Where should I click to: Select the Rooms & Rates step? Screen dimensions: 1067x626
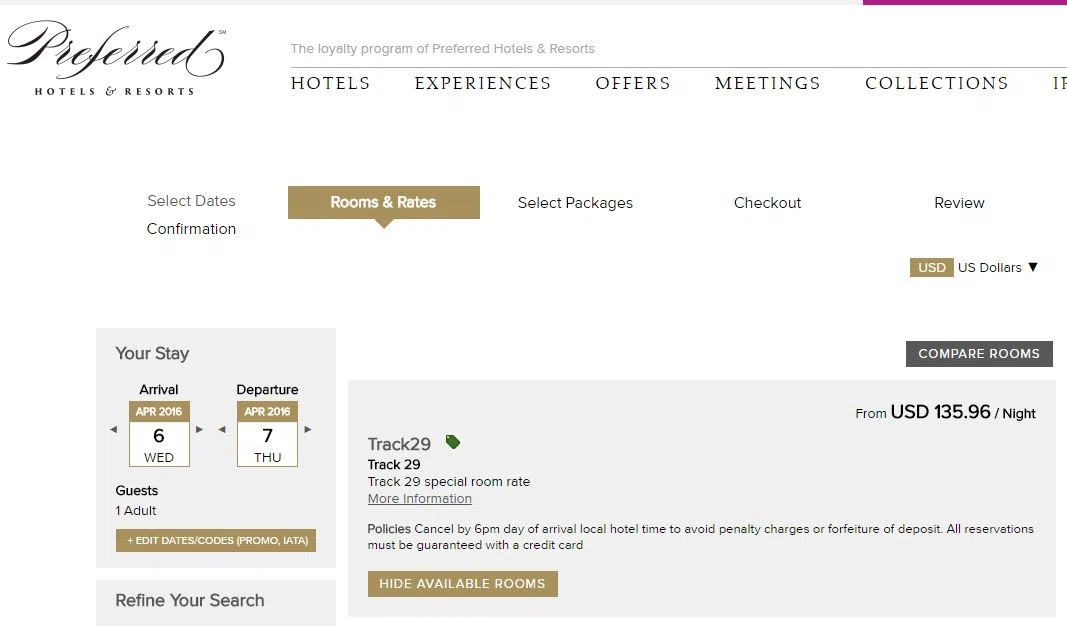tap(384, 202)
